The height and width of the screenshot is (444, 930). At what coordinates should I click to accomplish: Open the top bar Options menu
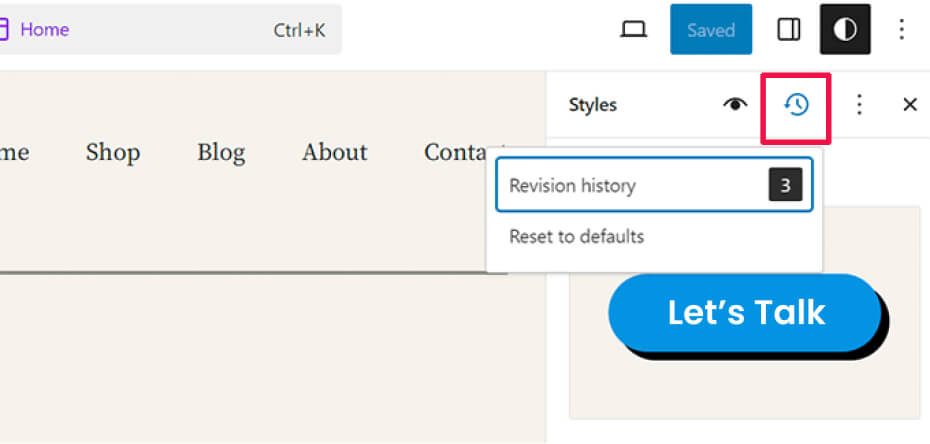pos(901,30)
